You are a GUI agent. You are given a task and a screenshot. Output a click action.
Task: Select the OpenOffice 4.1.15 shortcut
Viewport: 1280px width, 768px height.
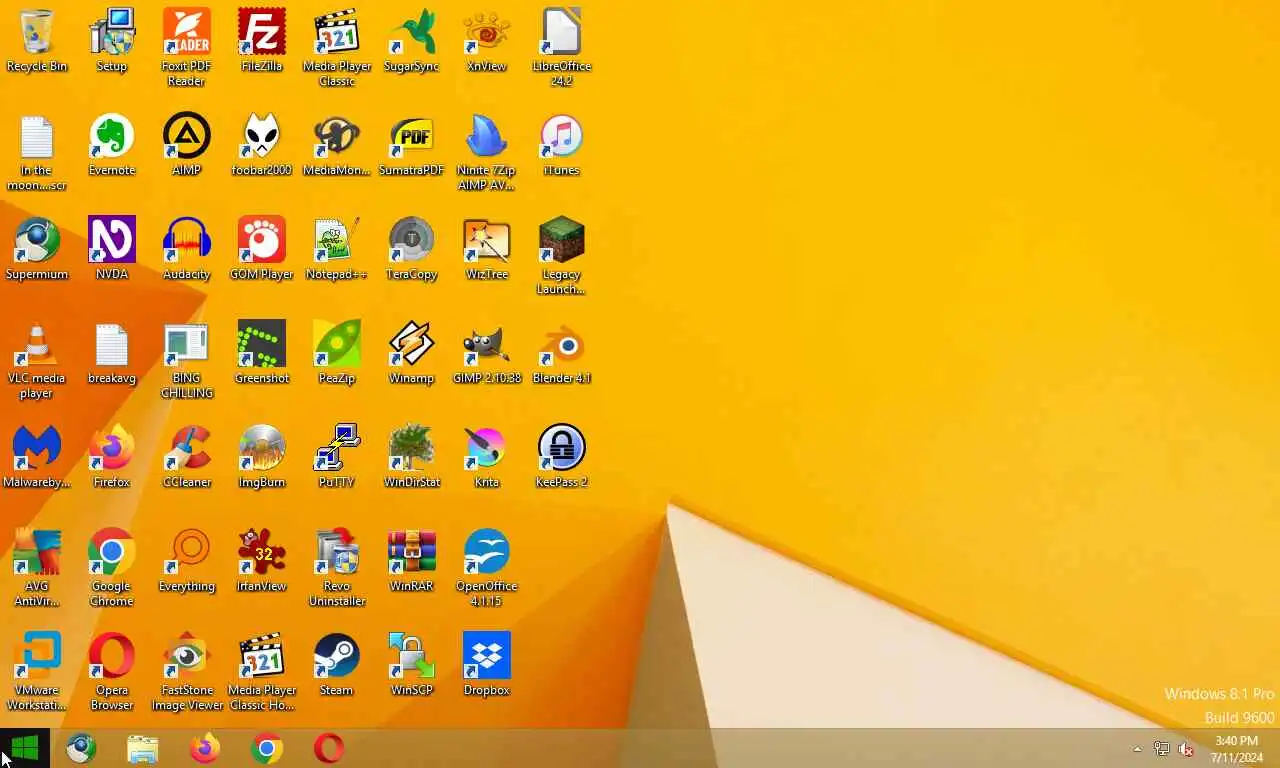[487, 552]
